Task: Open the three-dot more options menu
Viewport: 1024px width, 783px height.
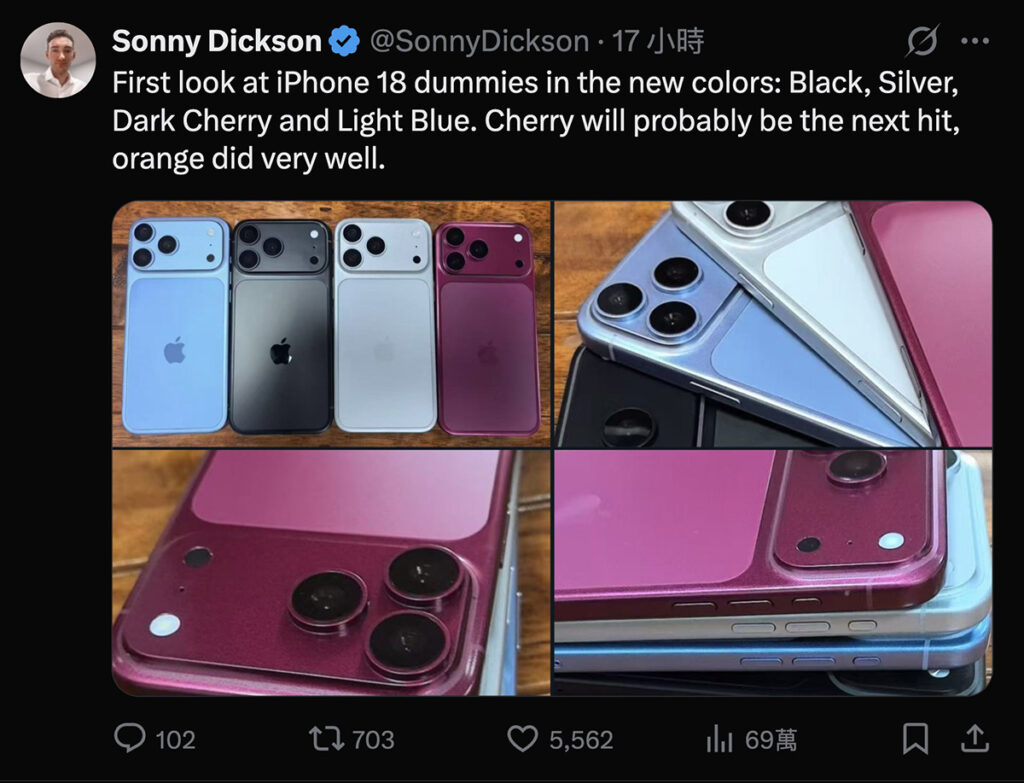Action: coord(975,41)
